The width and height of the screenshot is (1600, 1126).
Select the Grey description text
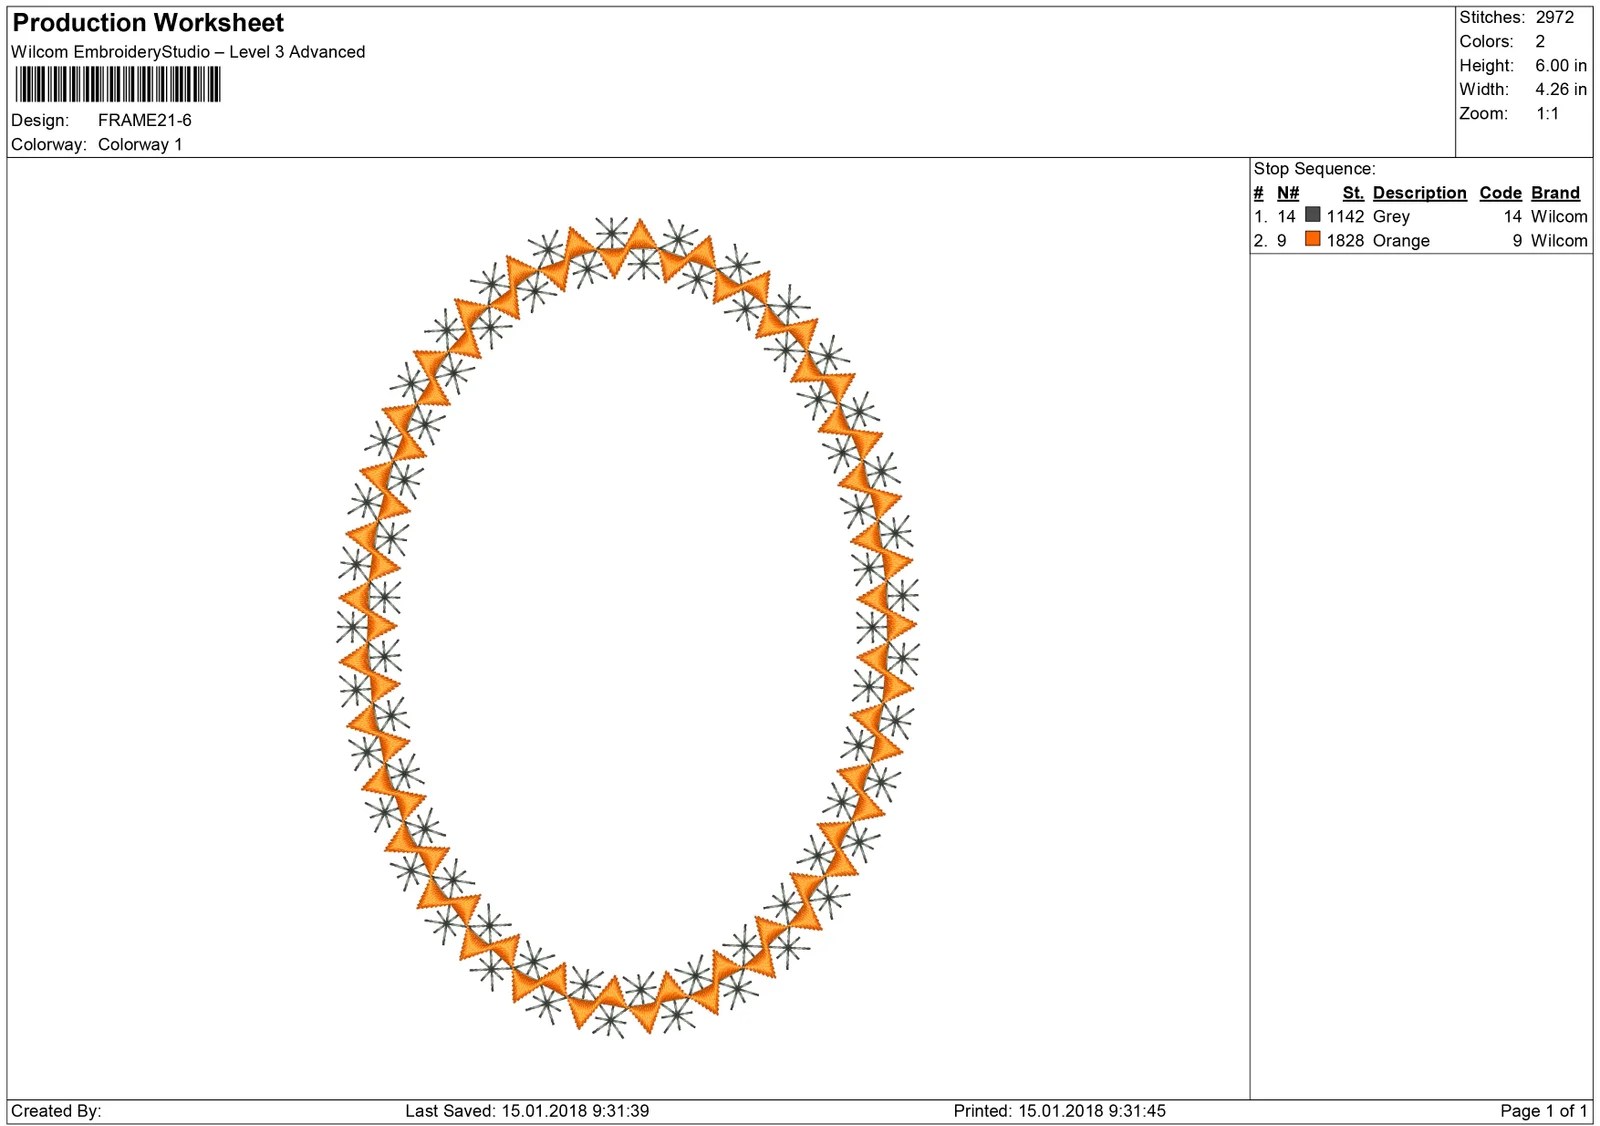pos(1391,217)
